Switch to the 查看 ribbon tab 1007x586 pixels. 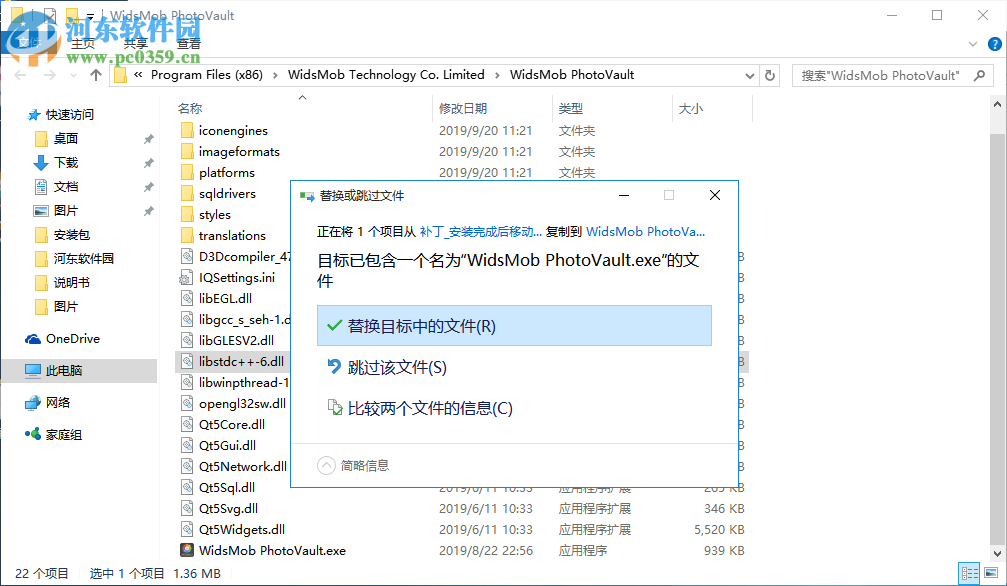coord(189,43)
